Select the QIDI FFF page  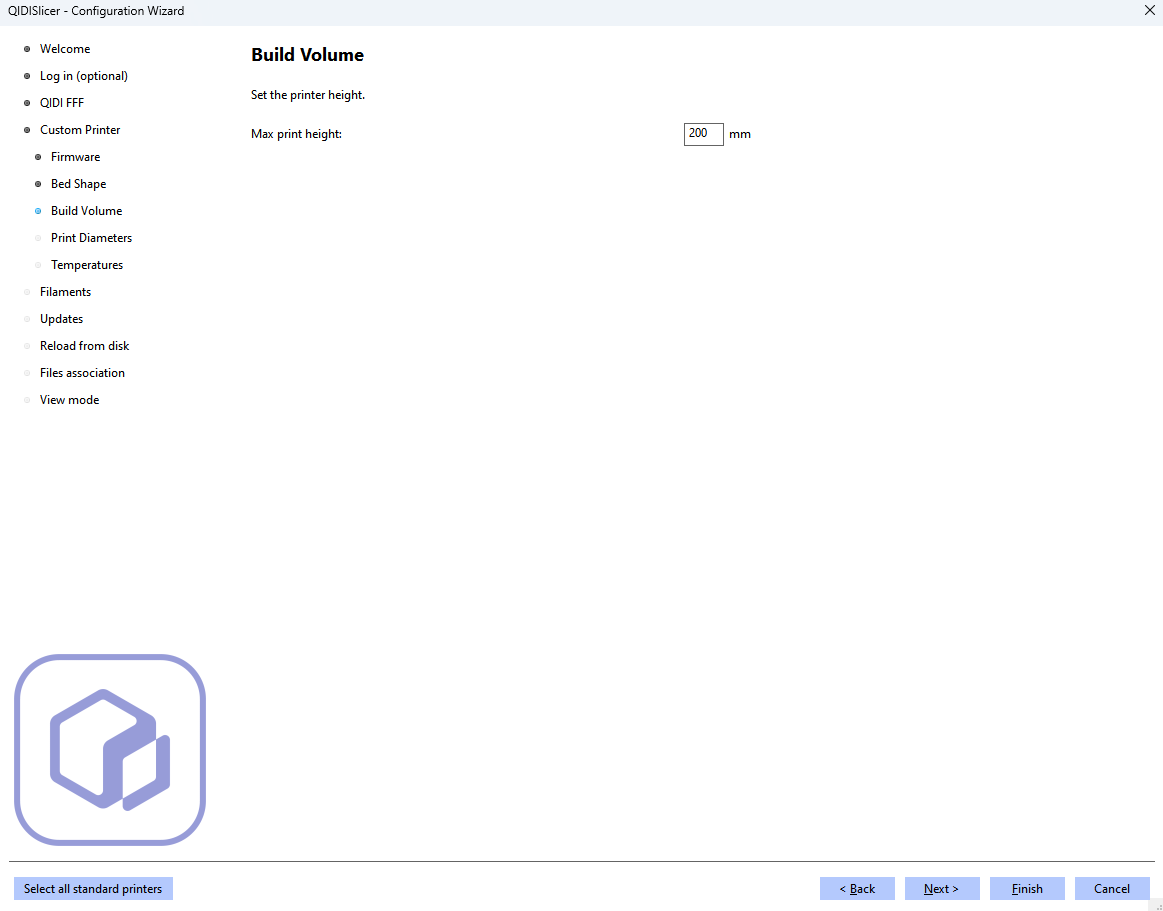(x=62, y=103)
